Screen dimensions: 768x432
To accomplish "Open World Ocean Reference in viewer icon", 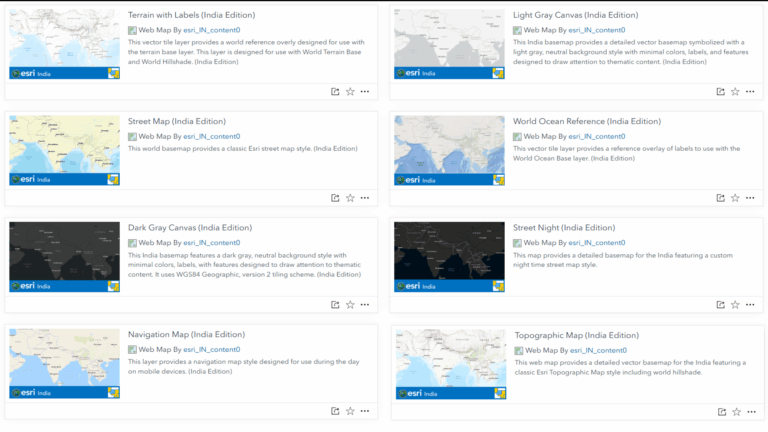I will coord(720,198).
